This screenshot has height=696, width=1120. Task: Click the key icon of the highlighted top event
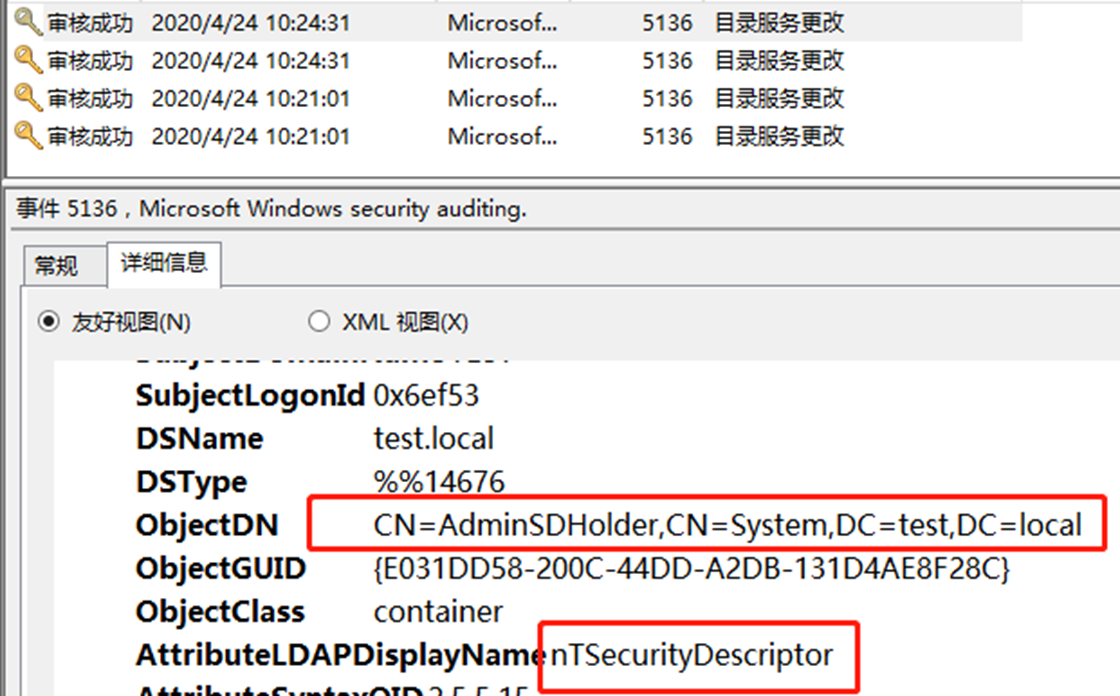29,22
